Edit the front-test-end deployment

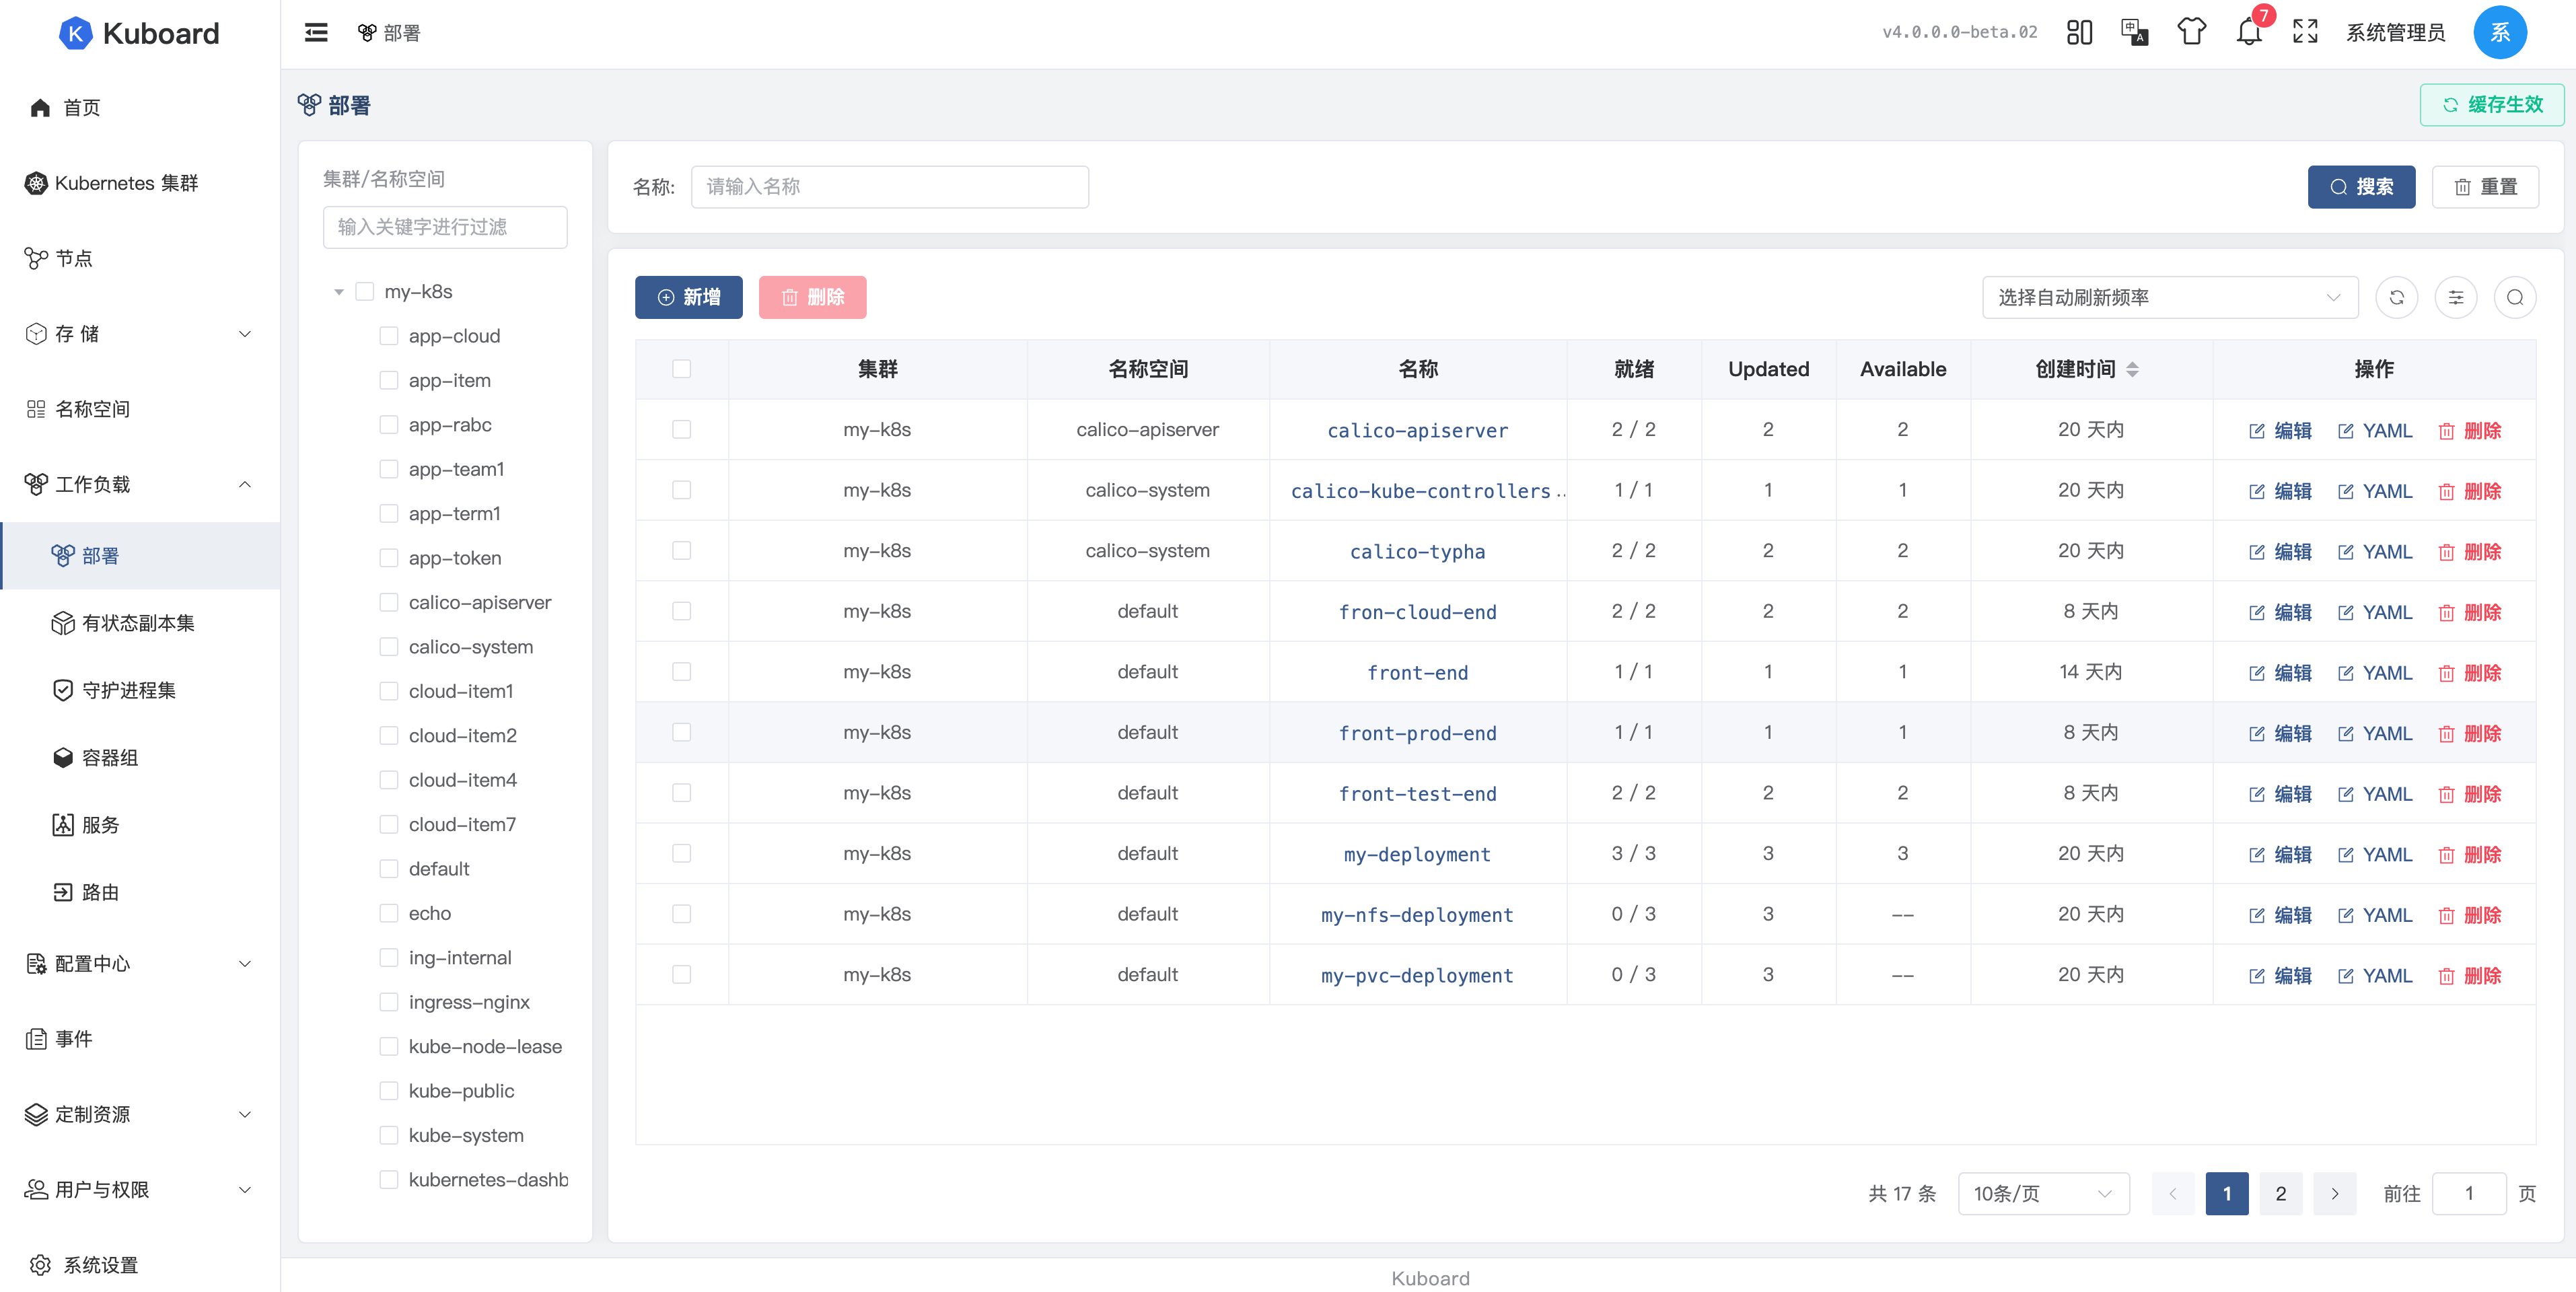click(x=2280, y=794)
